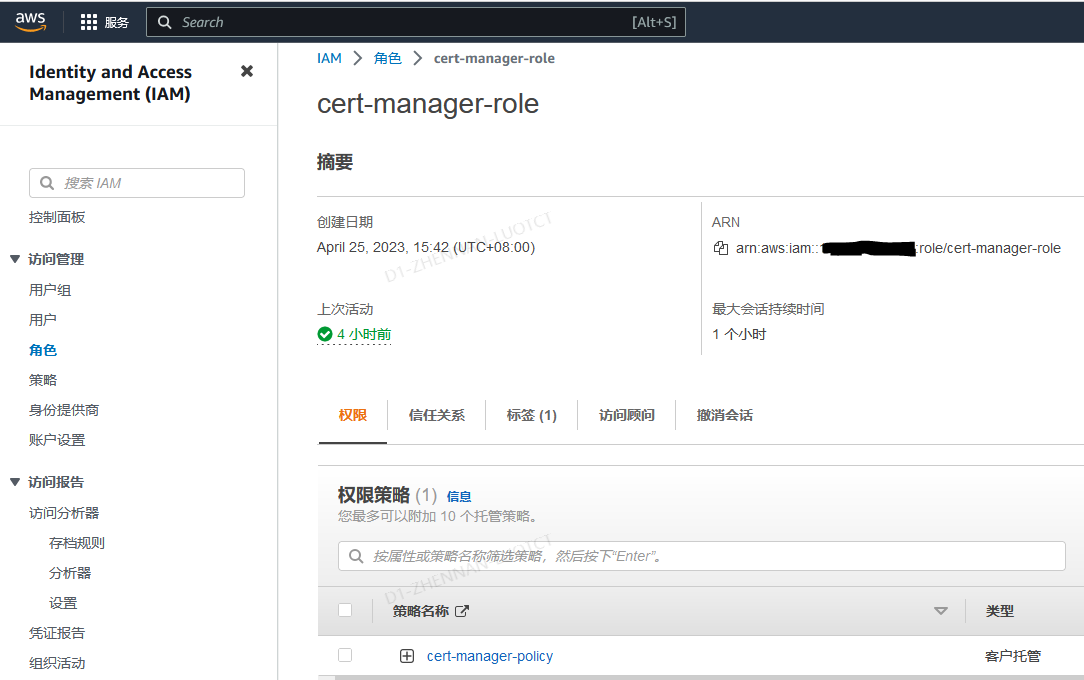
Task: Expand the cert-manager-policy details with the plus icon
Action: click(407, 655)
